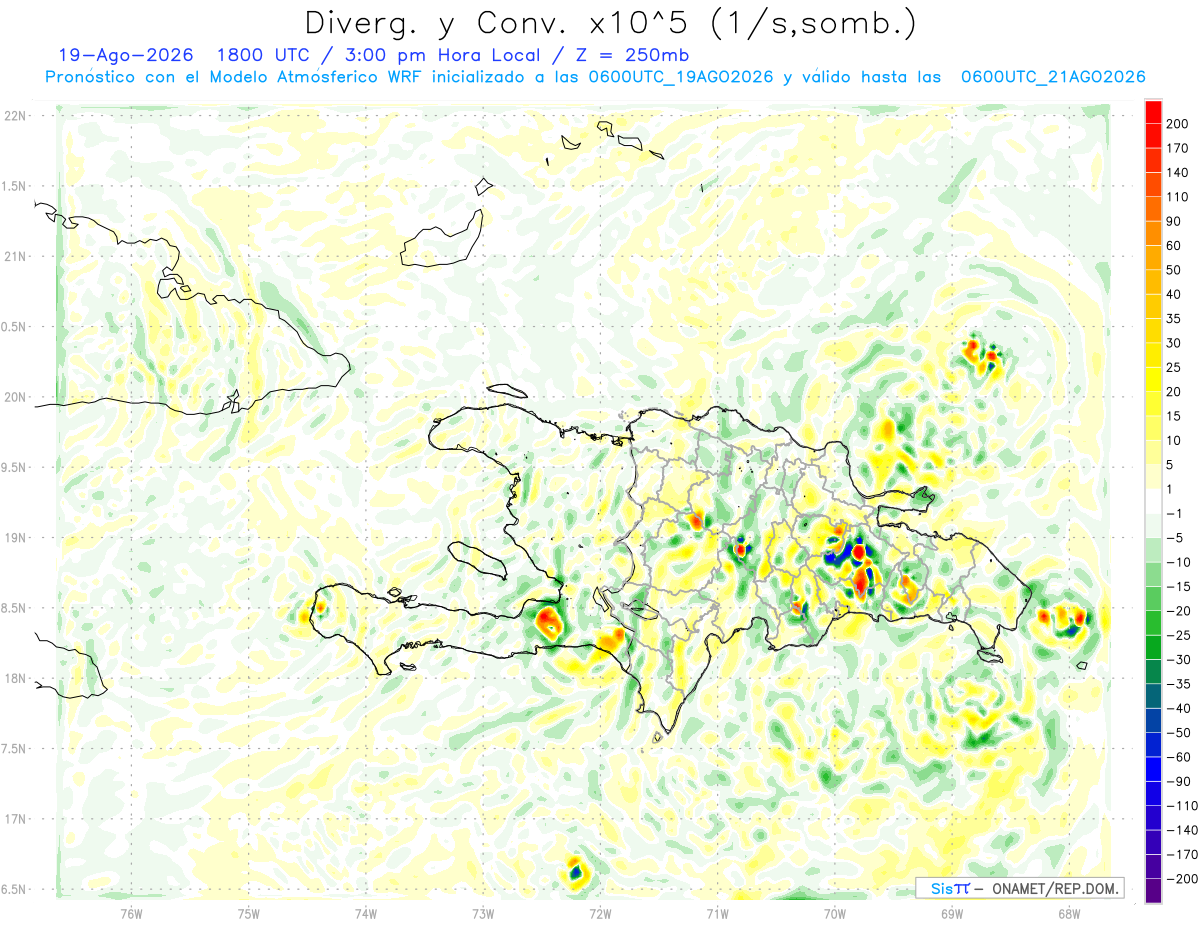Click the "68W" longitude label
1200x927 pixels.
tap(1068, 912)
